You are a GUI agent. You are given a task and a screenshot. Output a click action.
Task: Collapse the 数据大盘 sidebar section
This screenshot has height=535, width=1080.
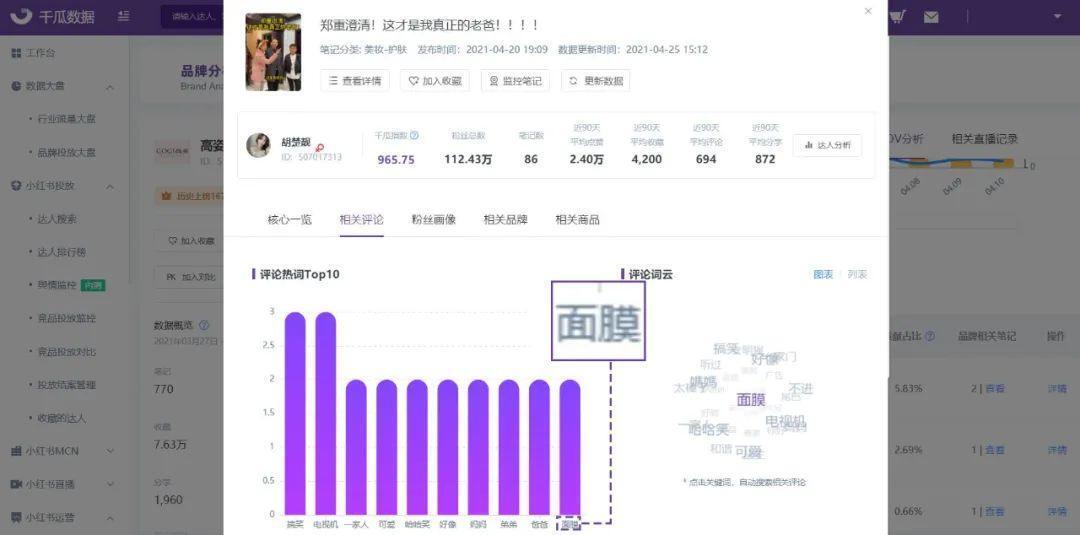point(110,86)
